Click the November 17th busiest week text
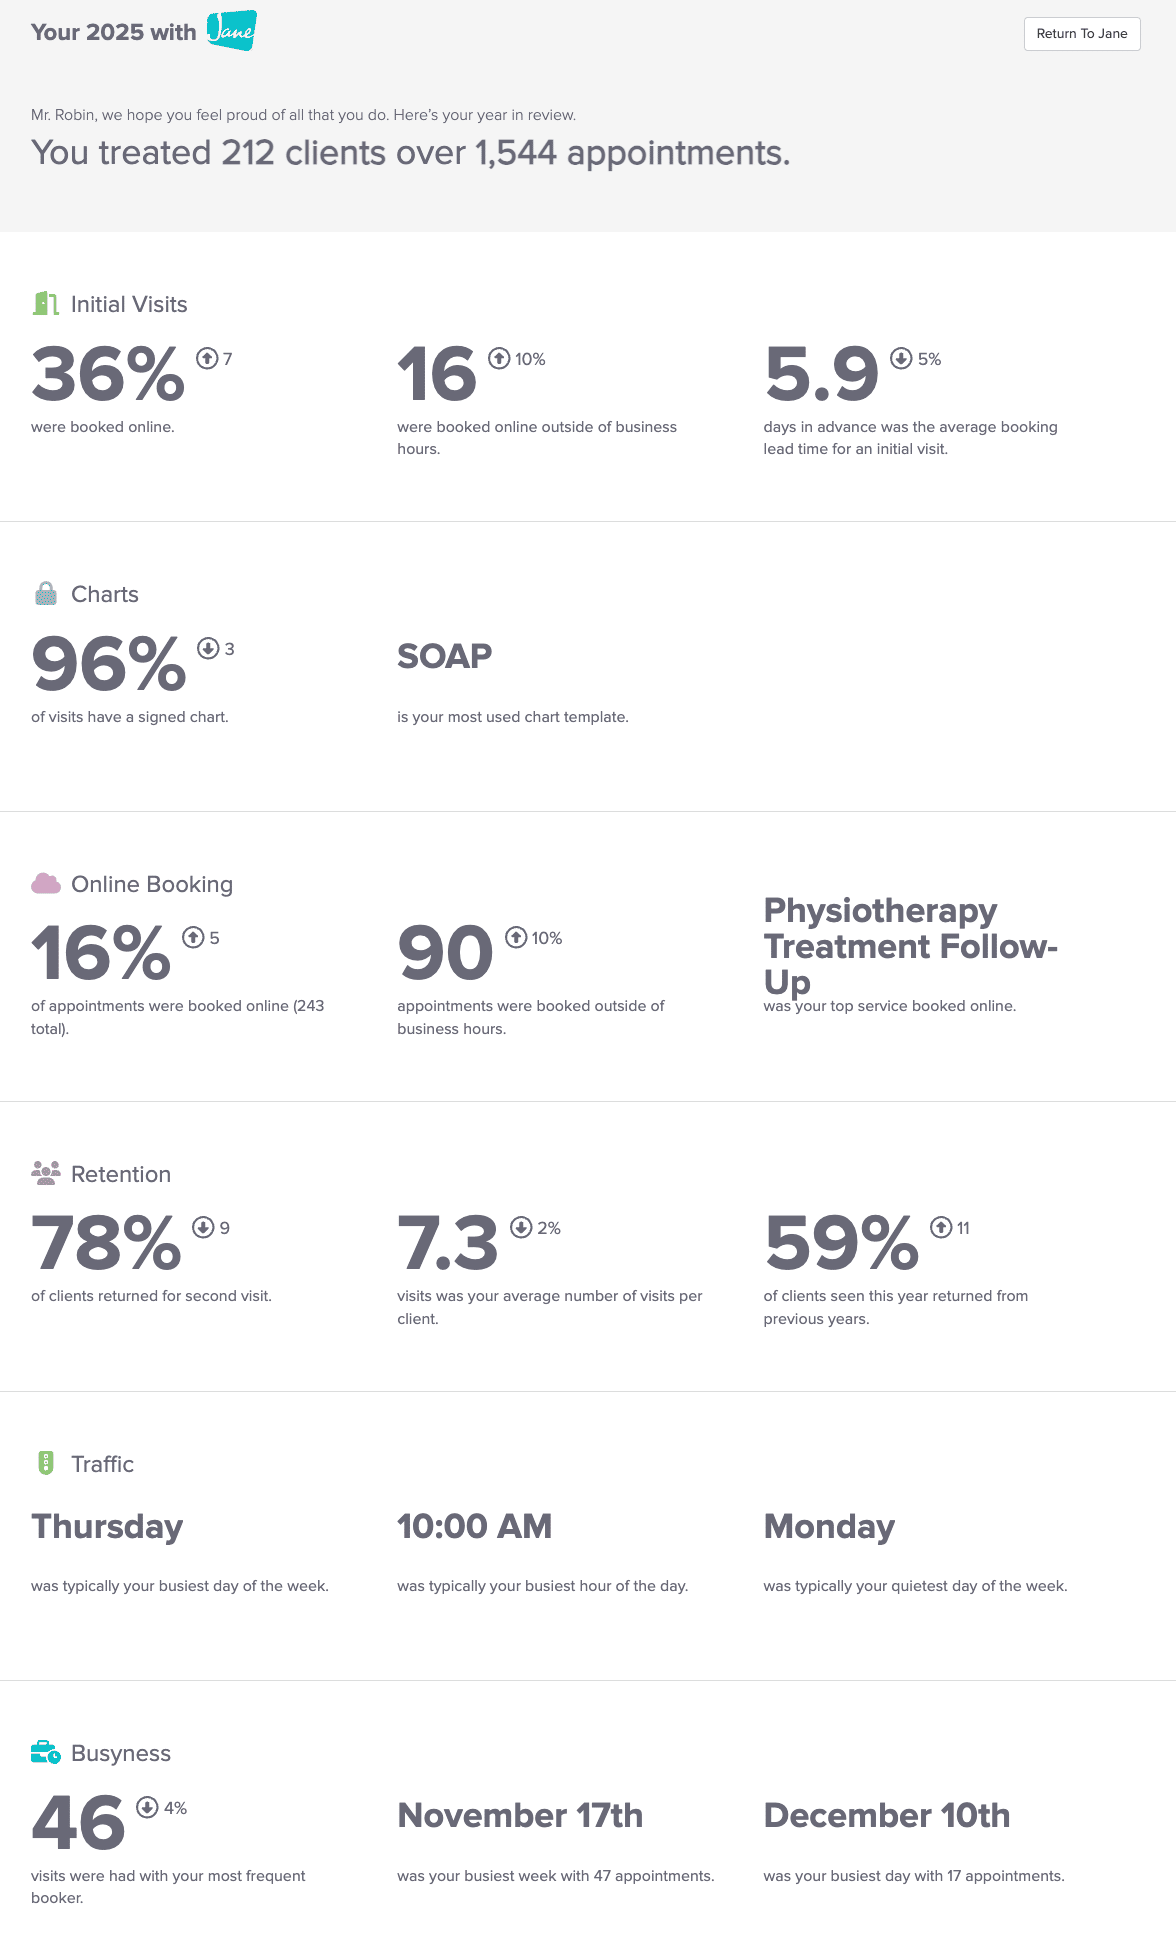The width and height of the screenshot is (1176, 1948). pos(520,1816)
